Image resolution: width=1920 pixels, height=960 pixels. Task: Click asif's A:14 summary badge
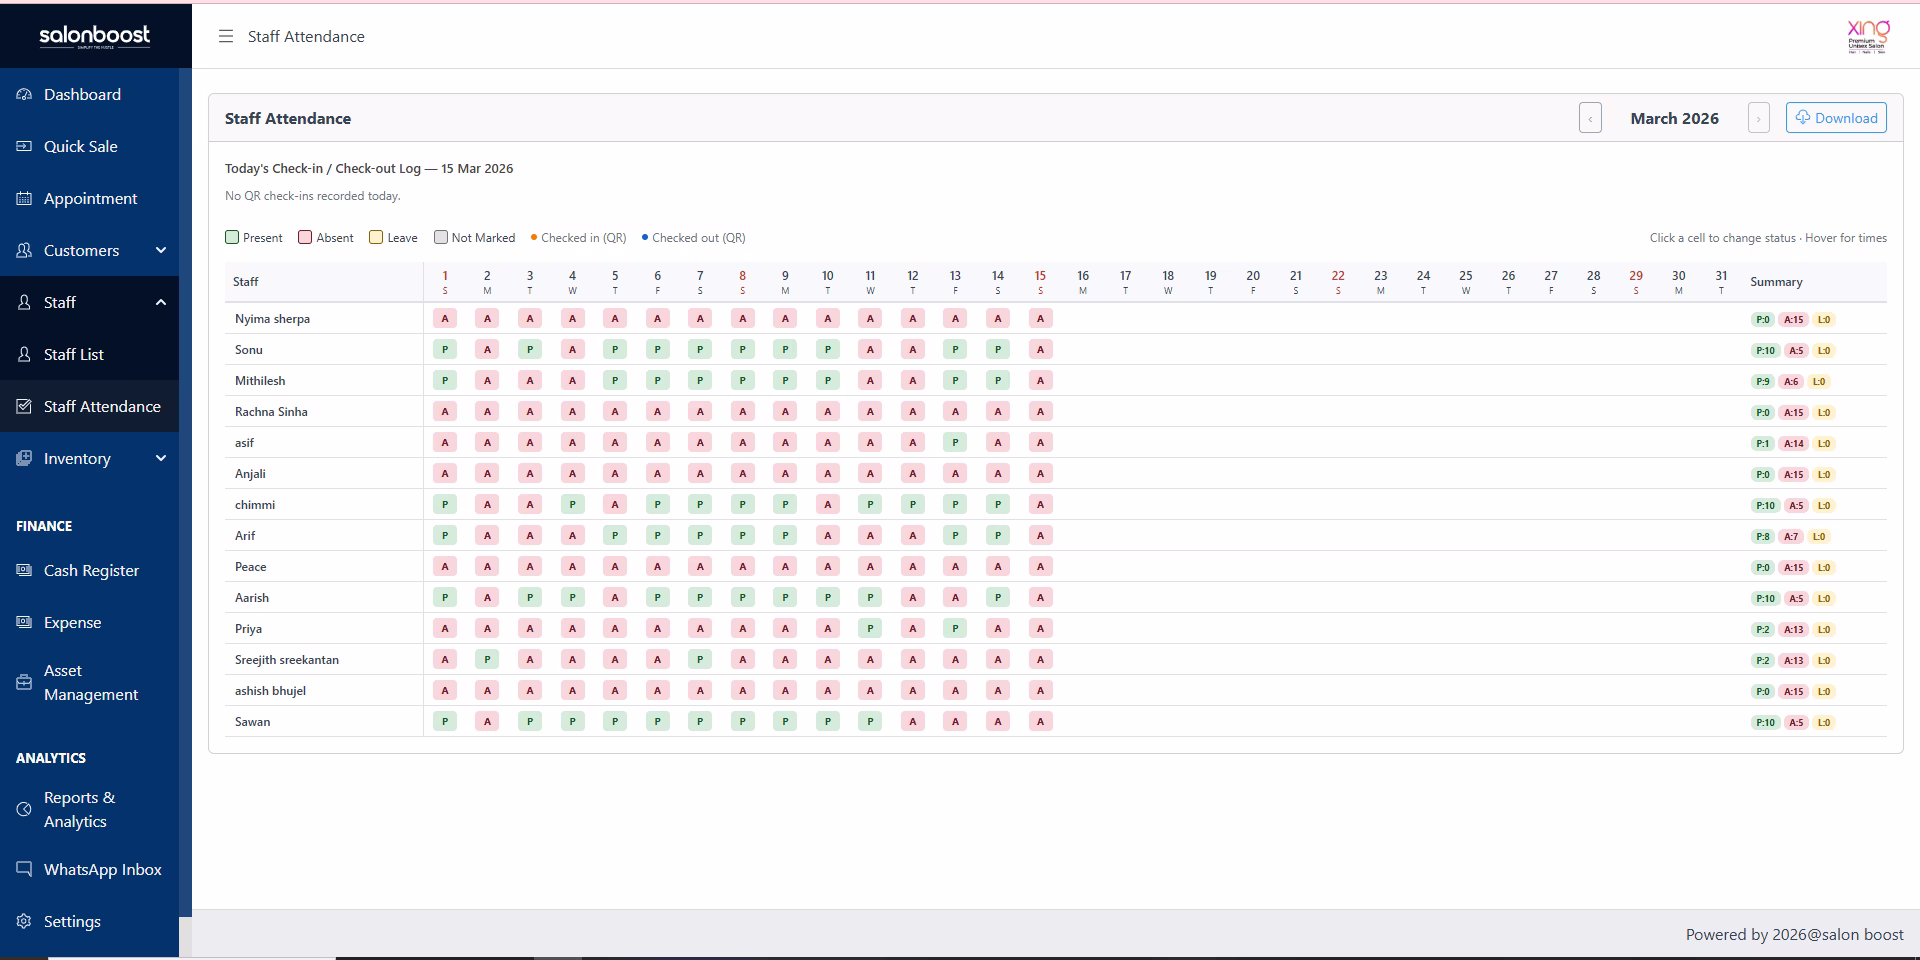tap(1794, 444)
